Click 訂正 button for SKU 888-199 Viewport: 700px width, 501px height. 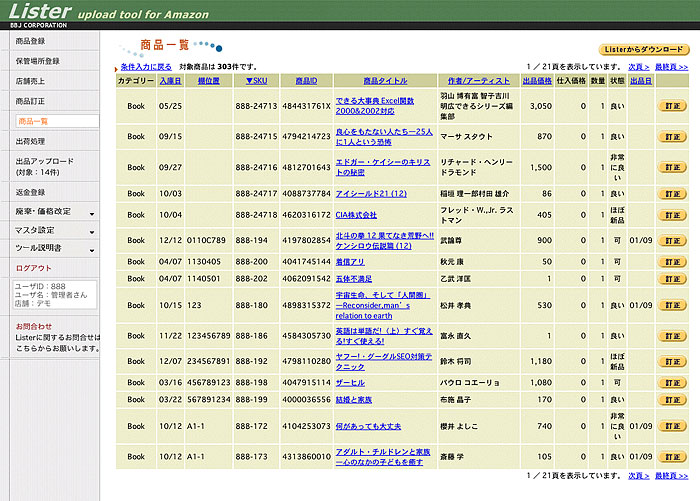coord(672,400)
